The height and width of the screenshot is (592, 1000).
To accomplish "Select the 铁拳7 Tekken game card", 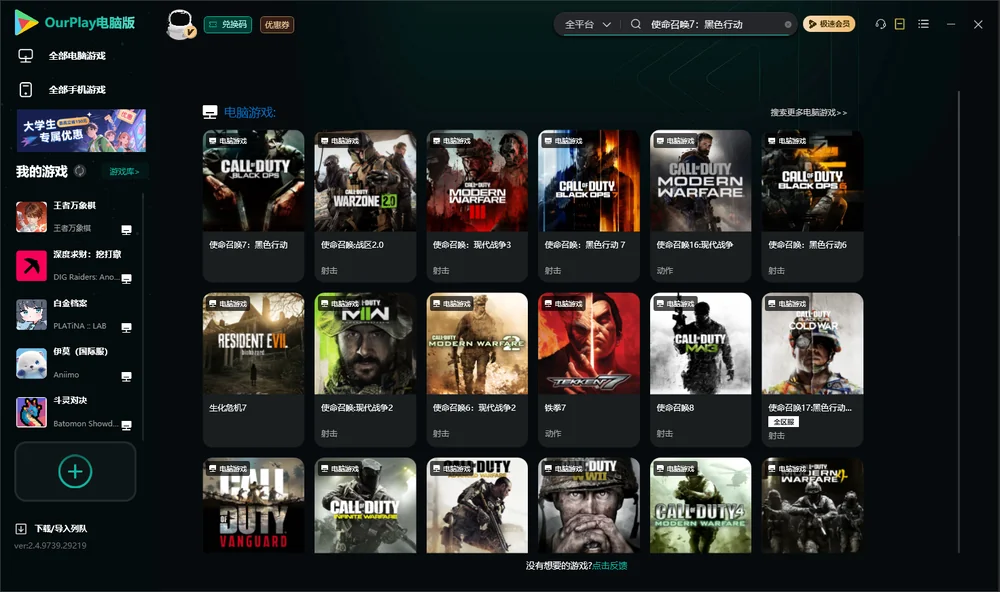I will (x=589, y=369).
